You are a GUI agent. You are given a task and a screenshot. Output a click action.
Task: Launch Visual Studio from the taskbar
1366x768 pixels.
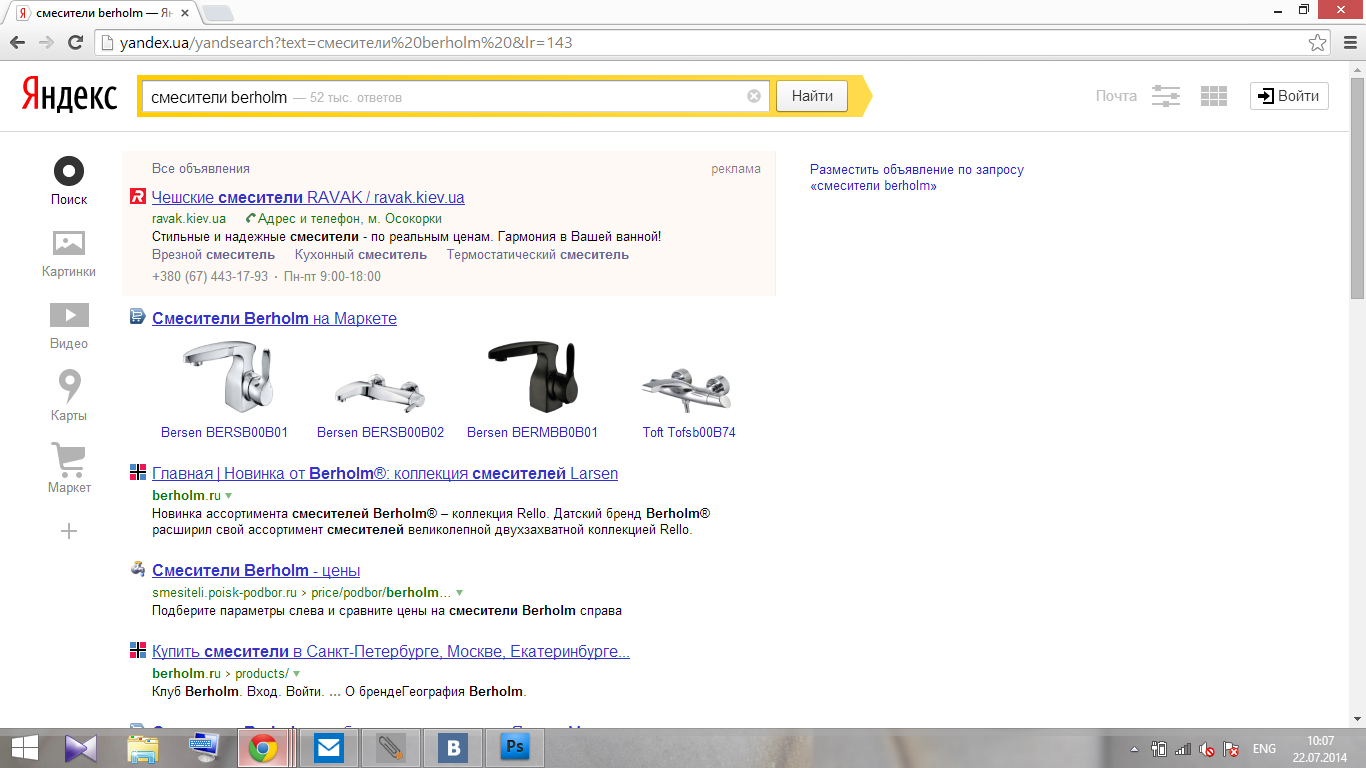coord(80,748)
